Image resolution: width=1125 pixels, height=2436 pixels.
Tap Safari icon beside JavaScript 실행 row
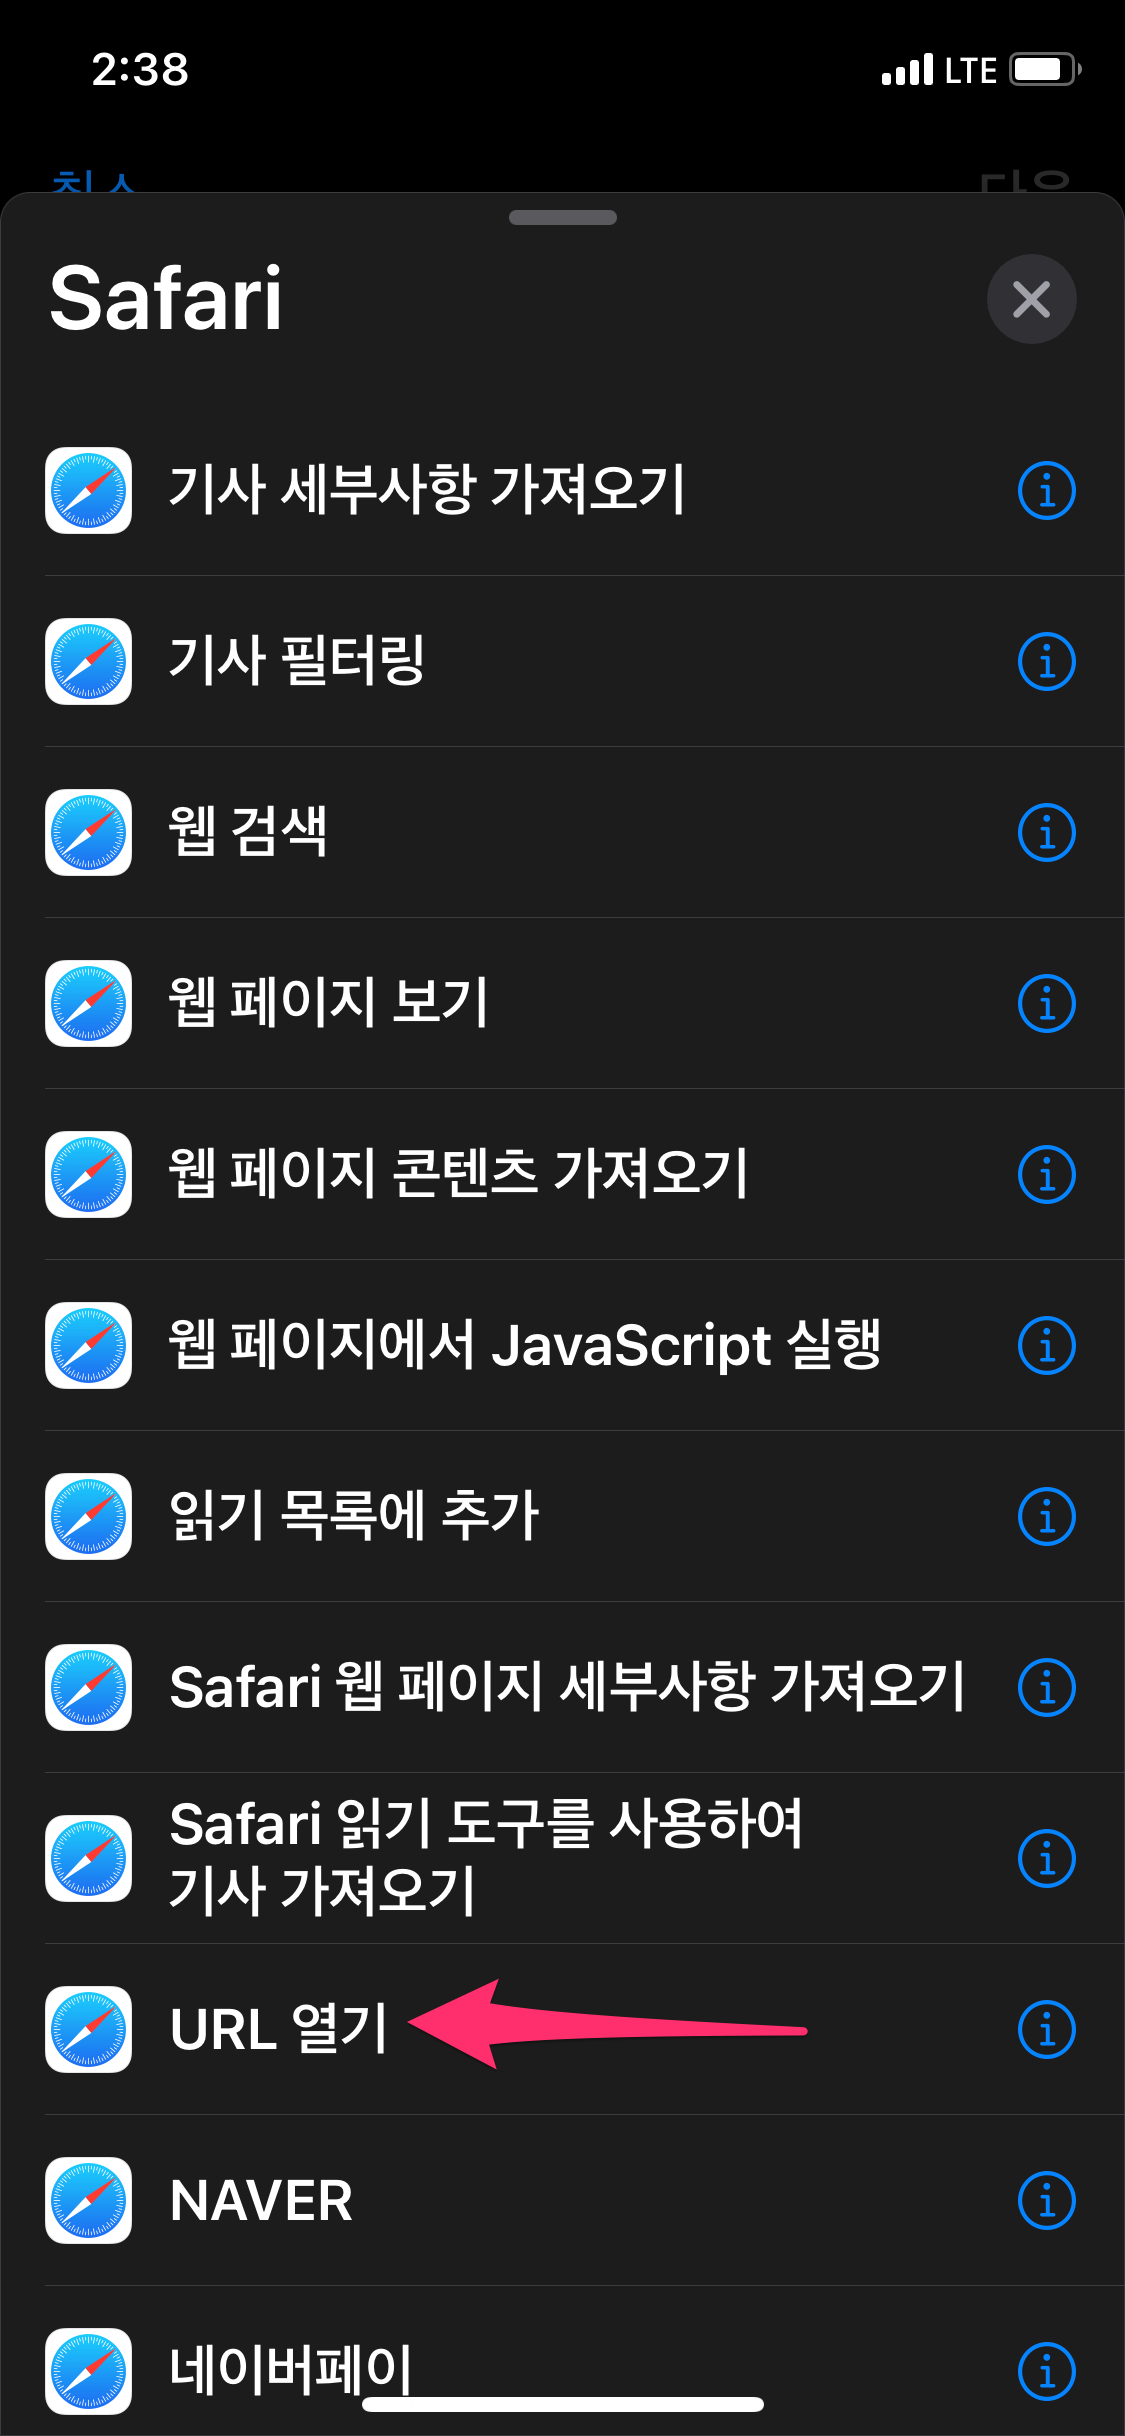(88, 1345)
